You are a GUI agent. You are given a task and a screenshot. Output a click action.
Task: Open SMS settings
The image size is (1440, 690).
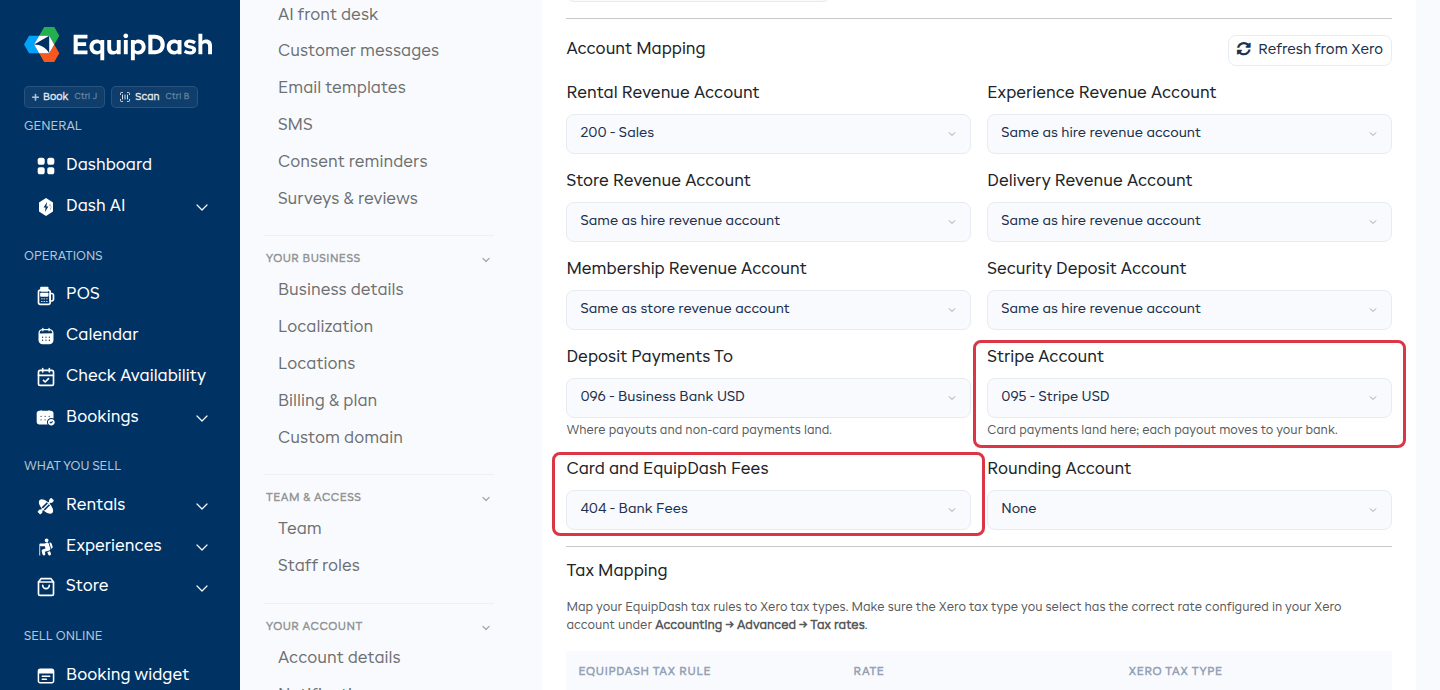pyautogui.click(x=295, y=124)
